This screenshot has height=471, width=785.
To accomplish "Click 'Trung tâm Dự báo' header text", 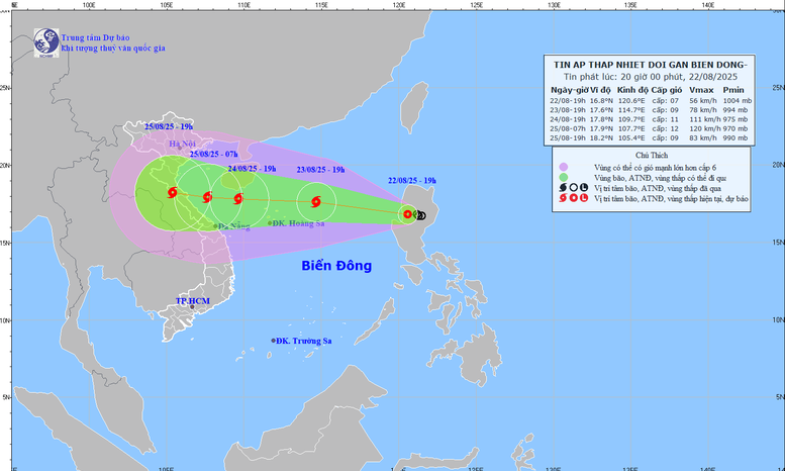I will click(95, 38).
